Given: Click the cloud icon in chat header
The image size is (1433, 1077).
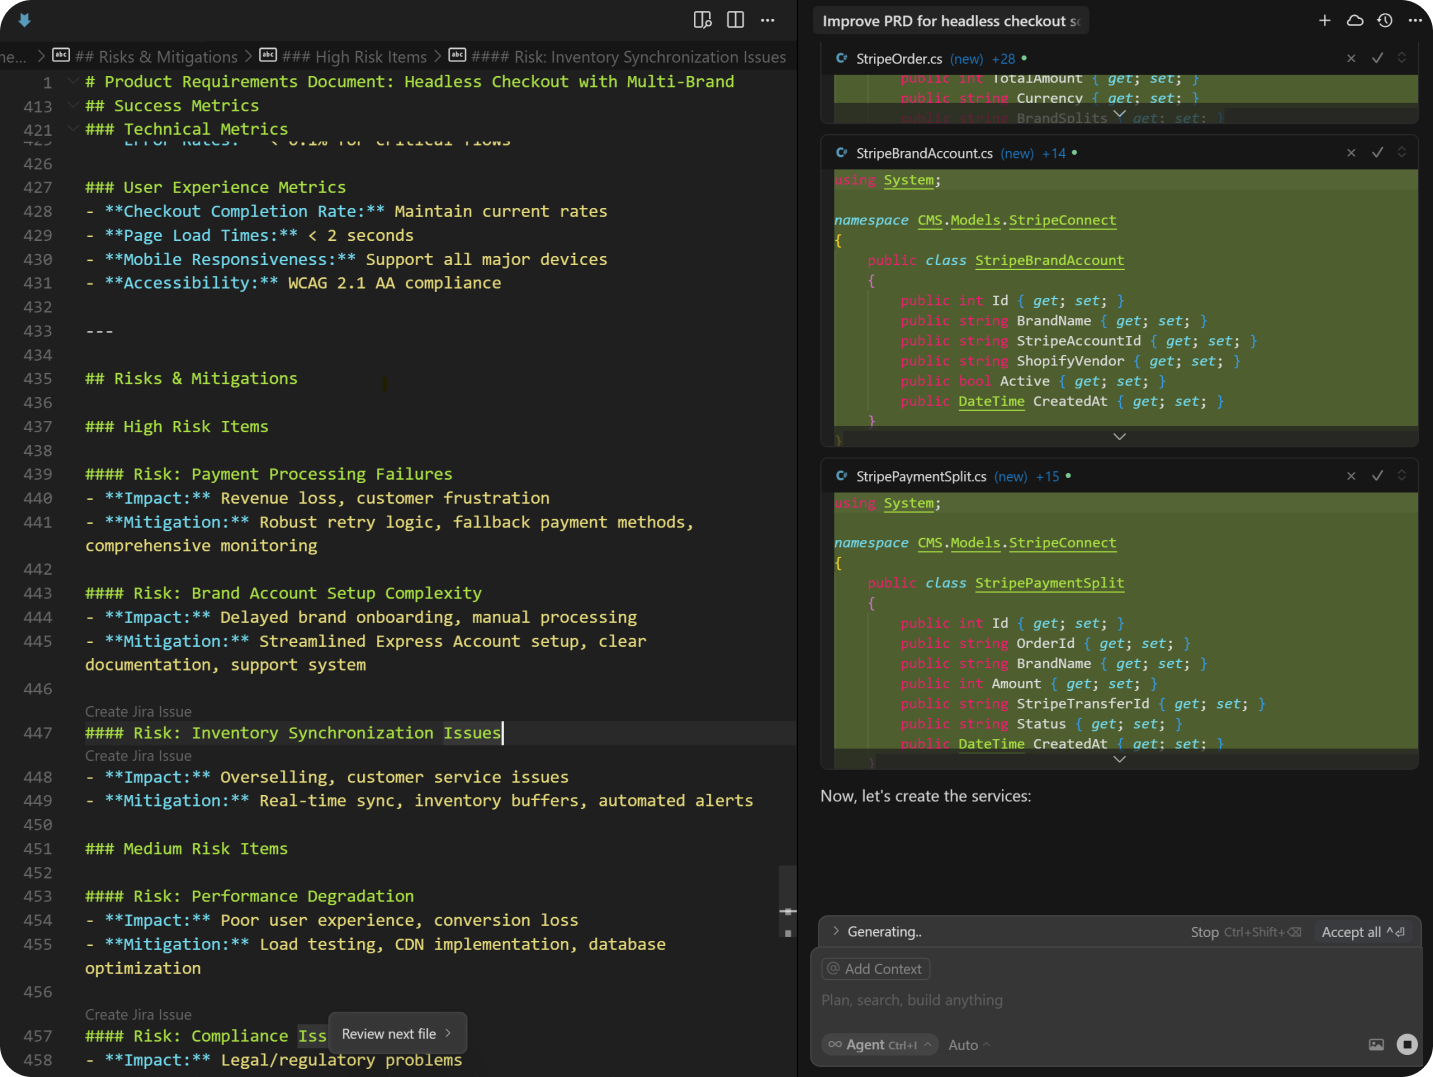Looking at the screenshot, I should 1355,20.
